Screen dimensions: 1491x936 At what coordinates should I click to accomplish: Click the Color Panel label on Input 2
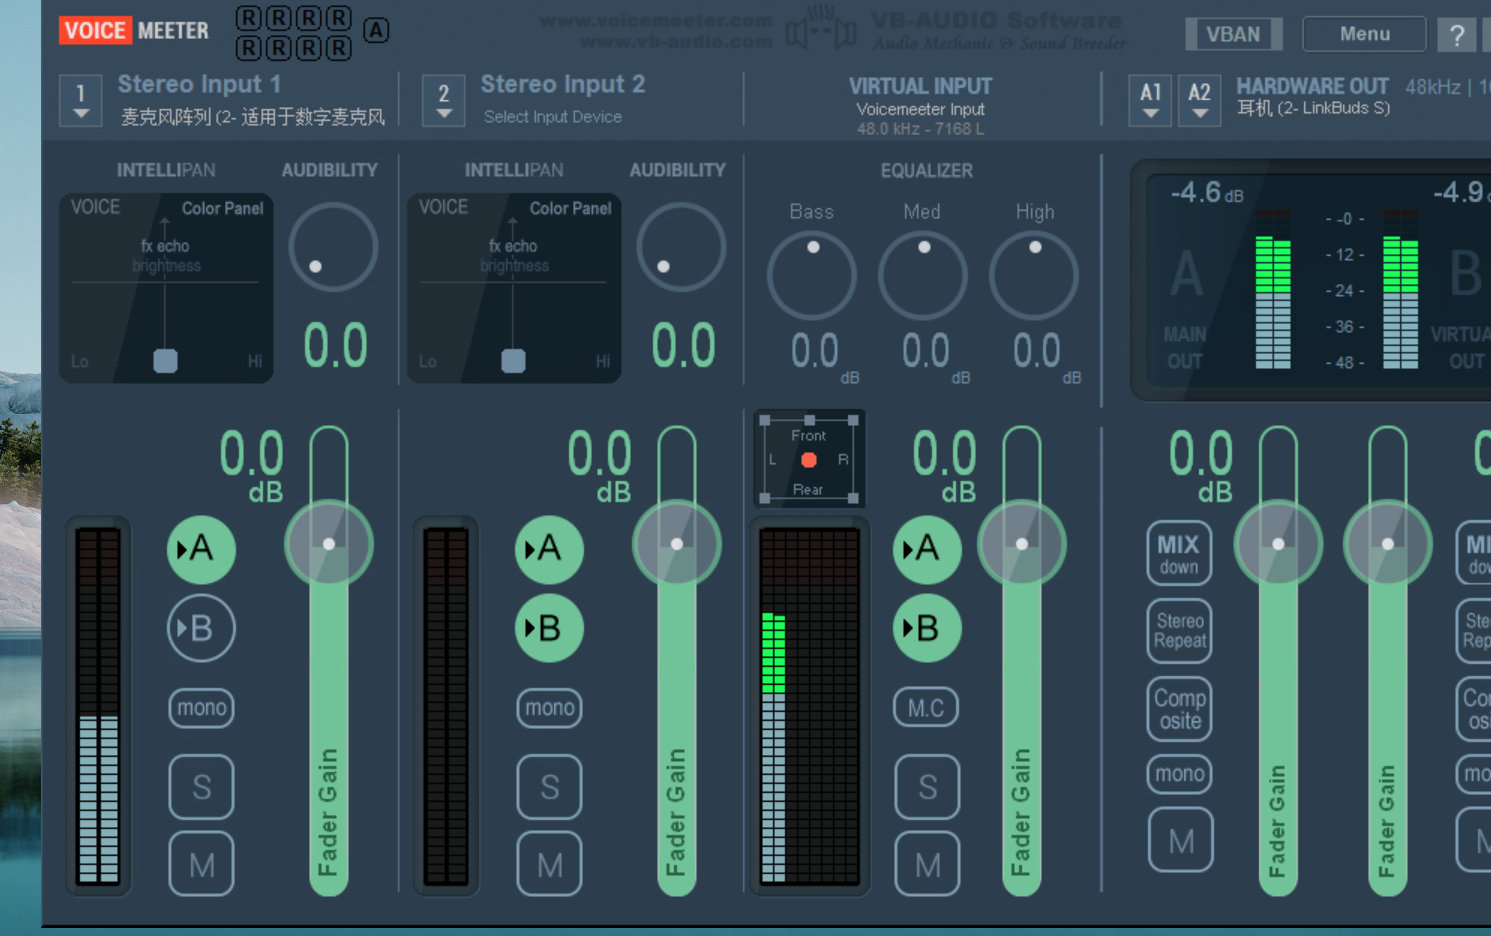[x=570, y=208]
